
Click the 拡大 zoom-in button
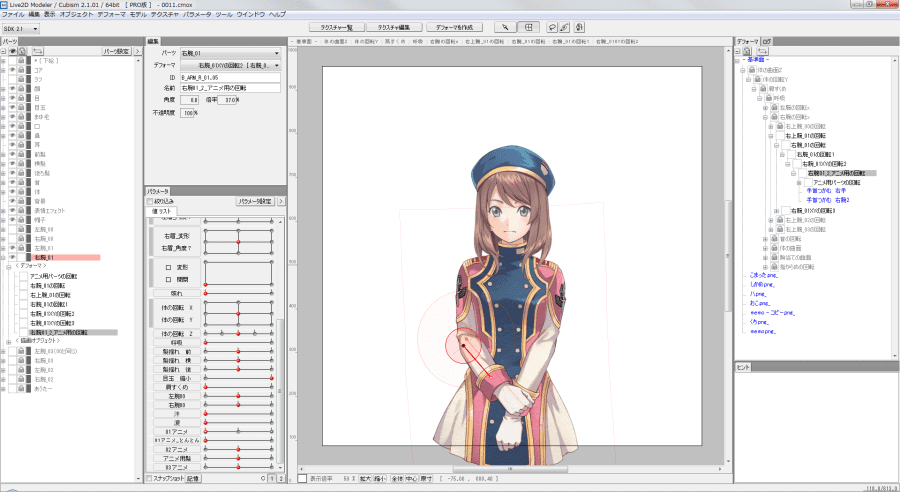coord(366,478)
